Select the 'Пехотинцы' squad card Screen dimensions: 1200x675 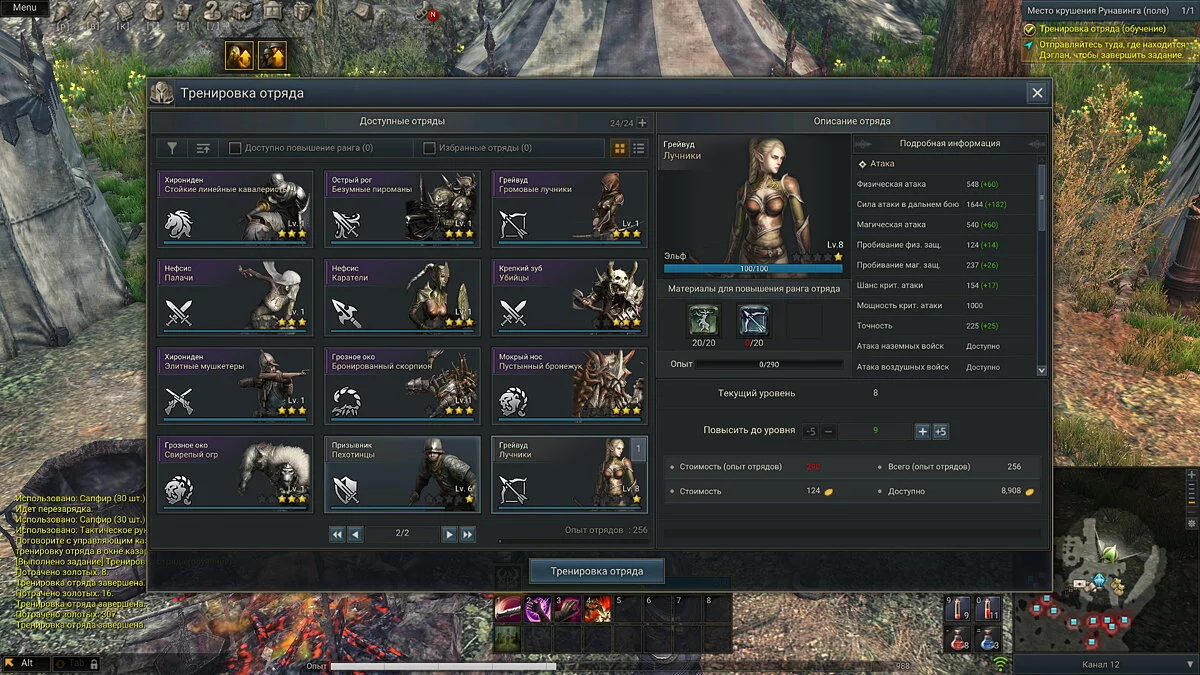pyautogui.click(x=402, y=474)
